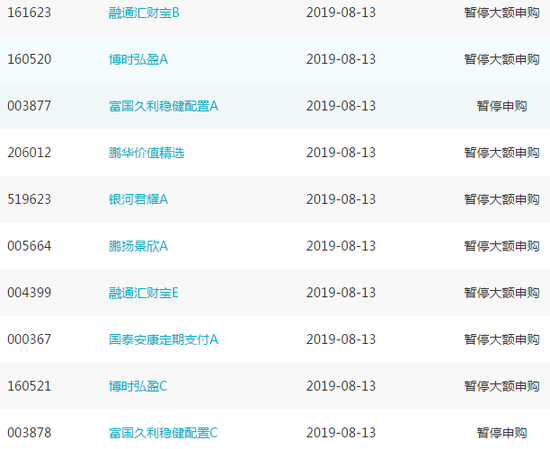Screen dimensions: 550x449
Task: Click 暂停大额申购 status in 160521 row
Action: point(502,386)
